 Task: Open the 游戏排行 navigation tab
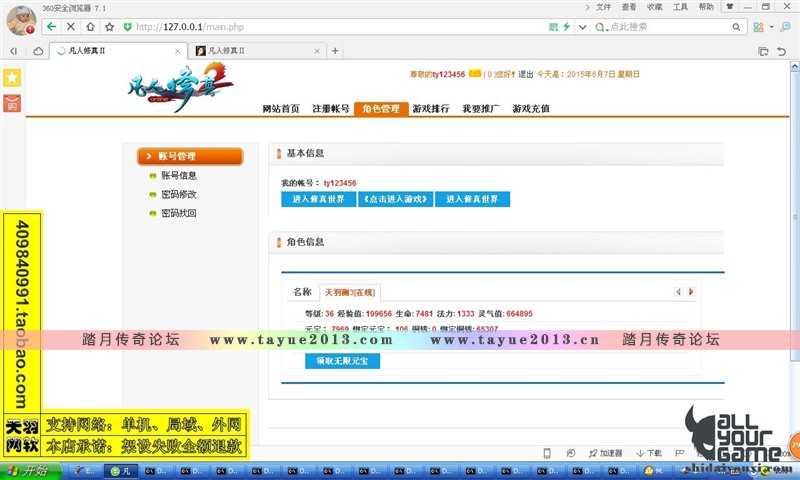point(430,108)
